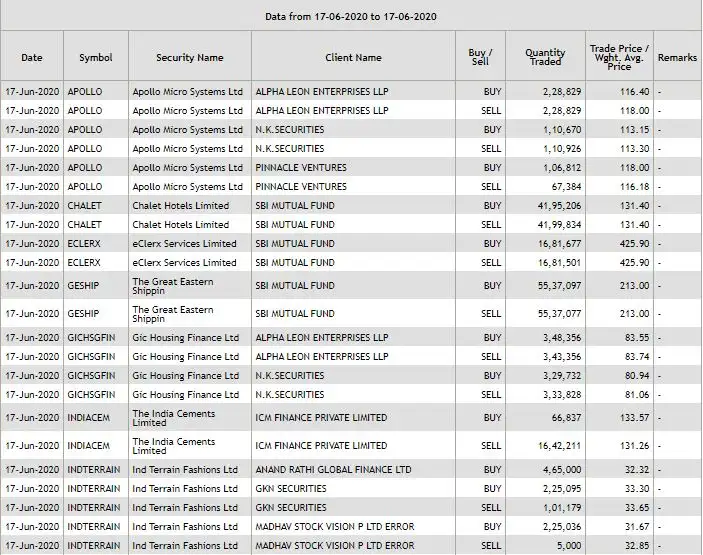
Task: Select the Buy / Sell column header
Action: point(479,58)
